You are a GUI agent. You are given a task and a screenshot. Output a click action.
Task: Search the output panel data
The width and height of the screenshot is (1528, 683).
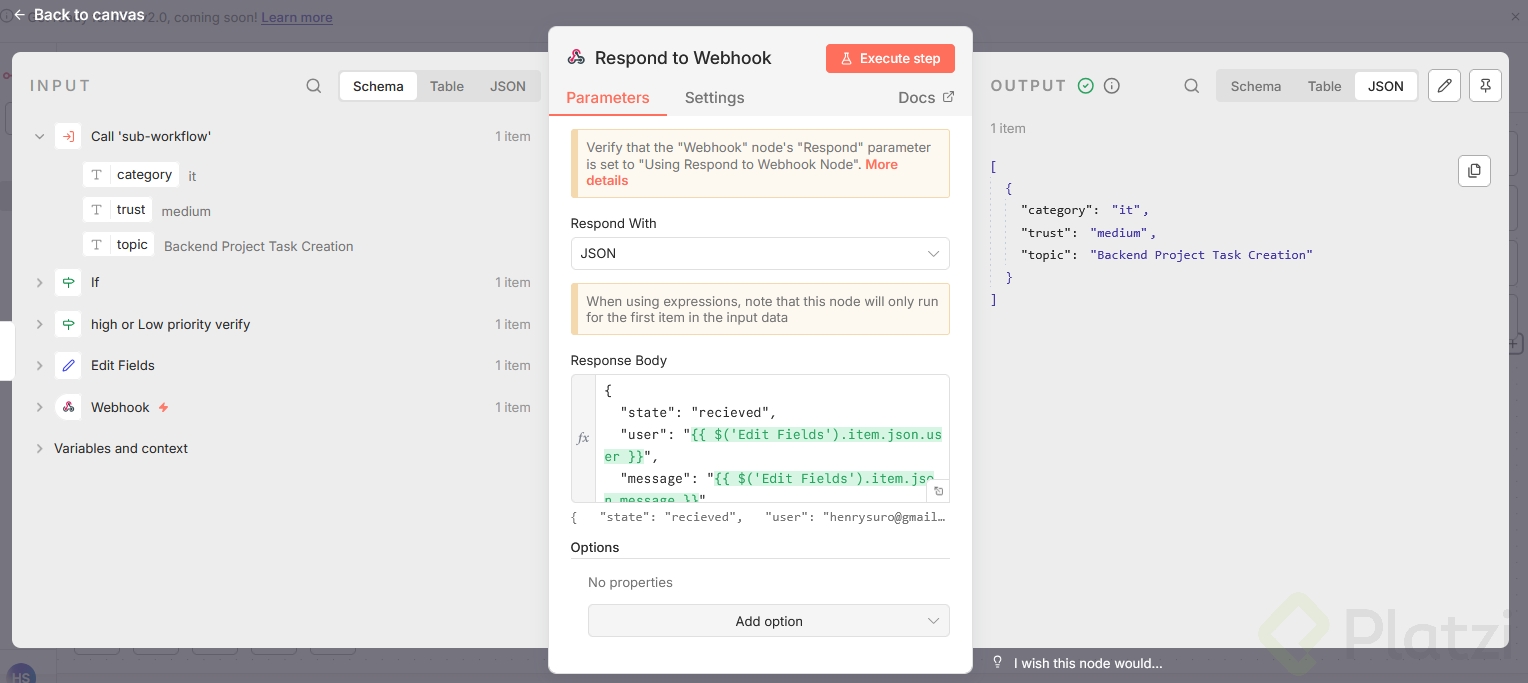pos(1191,86)
